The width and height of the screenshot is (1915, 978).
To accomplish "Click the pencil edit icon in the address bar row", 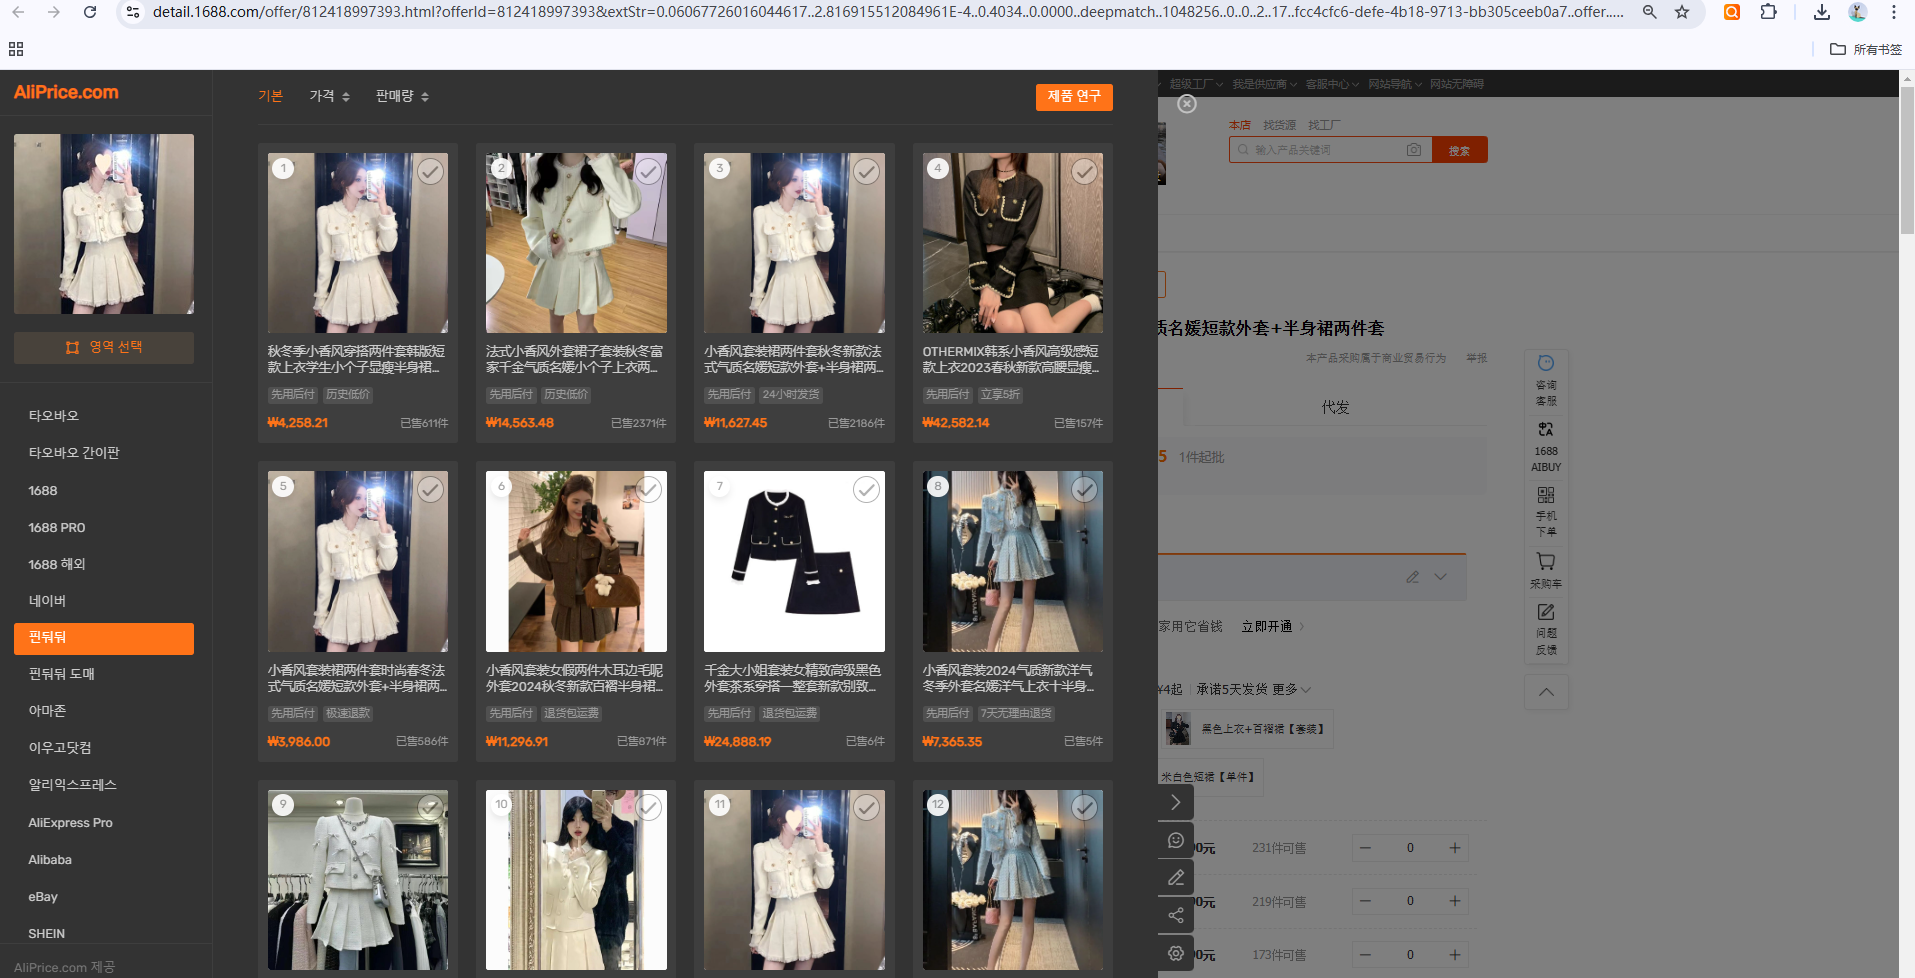I will point(1412,577).
